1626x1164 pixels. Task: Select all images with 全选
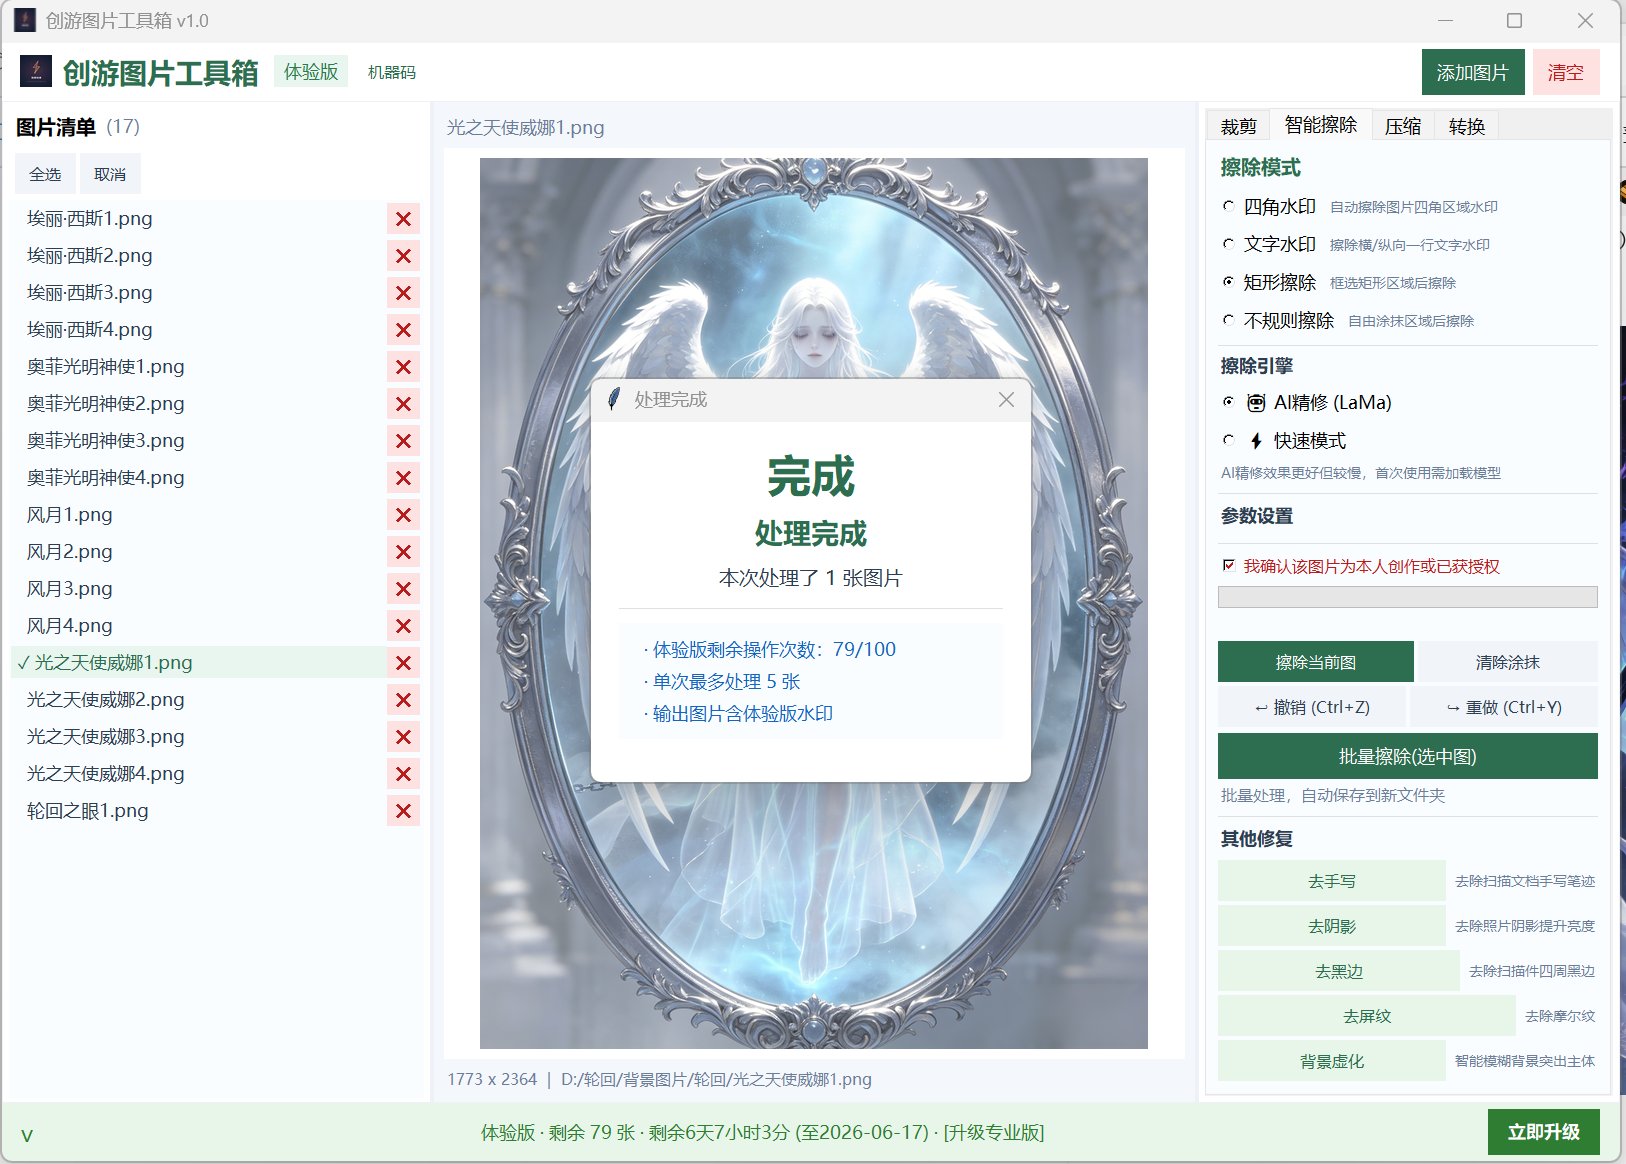click(45, 174)
